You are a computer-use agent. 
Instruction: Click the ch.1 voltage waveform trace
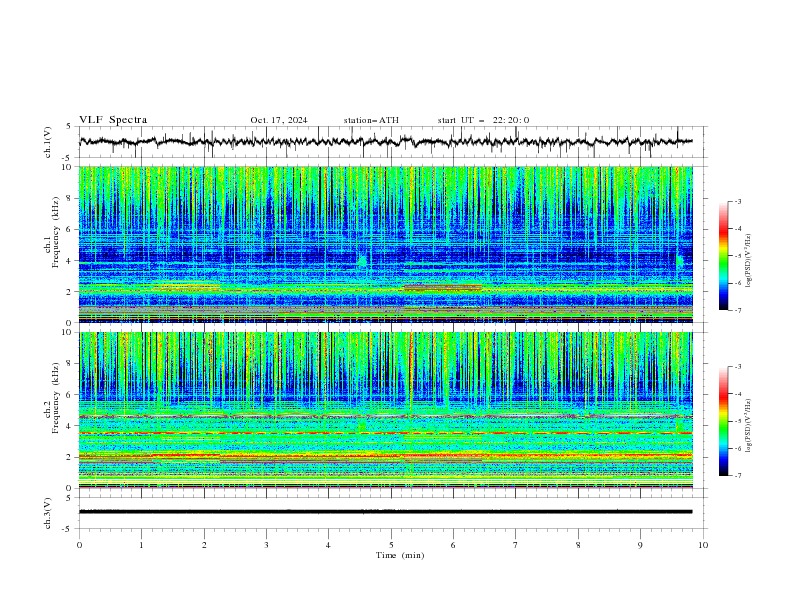point(385,141)
